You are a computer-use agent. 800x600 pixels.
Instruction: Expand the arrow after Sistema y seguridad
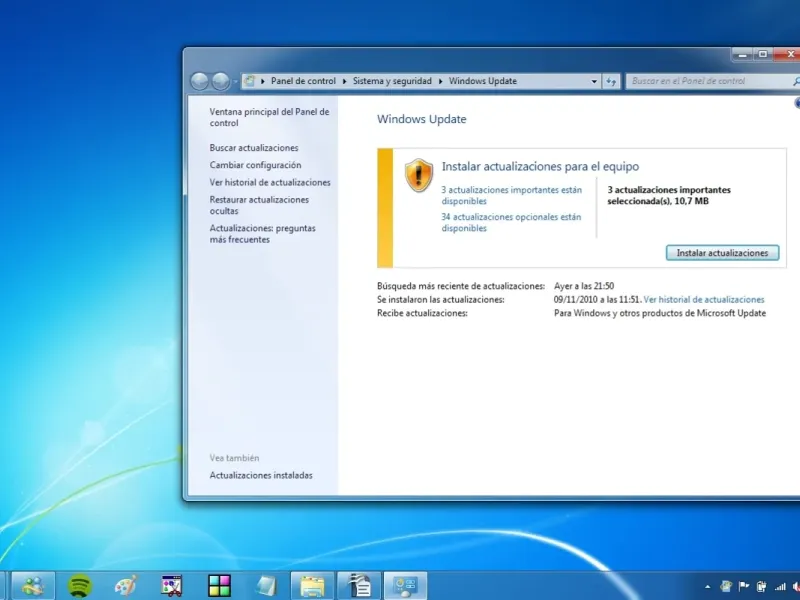[x=440, y=81]
